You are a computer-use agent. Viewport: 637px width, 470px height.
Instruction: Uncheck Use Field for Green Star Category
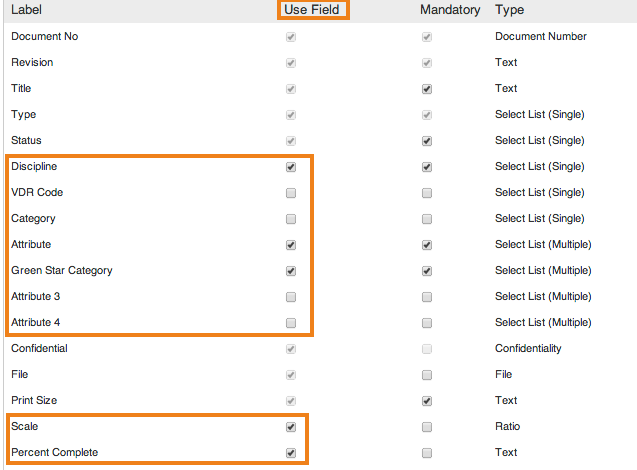pos(291,271)
